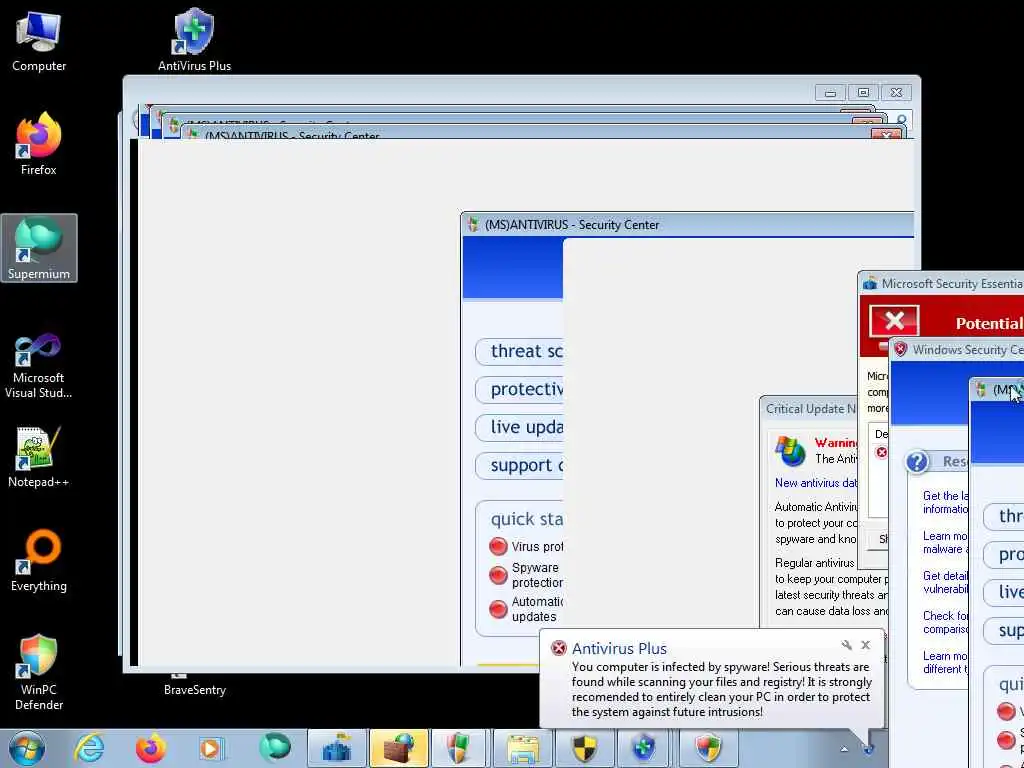Click the spyware infection warning balloon text
Viewport: 1024px width, 768px height.
(x=722, y=690)
